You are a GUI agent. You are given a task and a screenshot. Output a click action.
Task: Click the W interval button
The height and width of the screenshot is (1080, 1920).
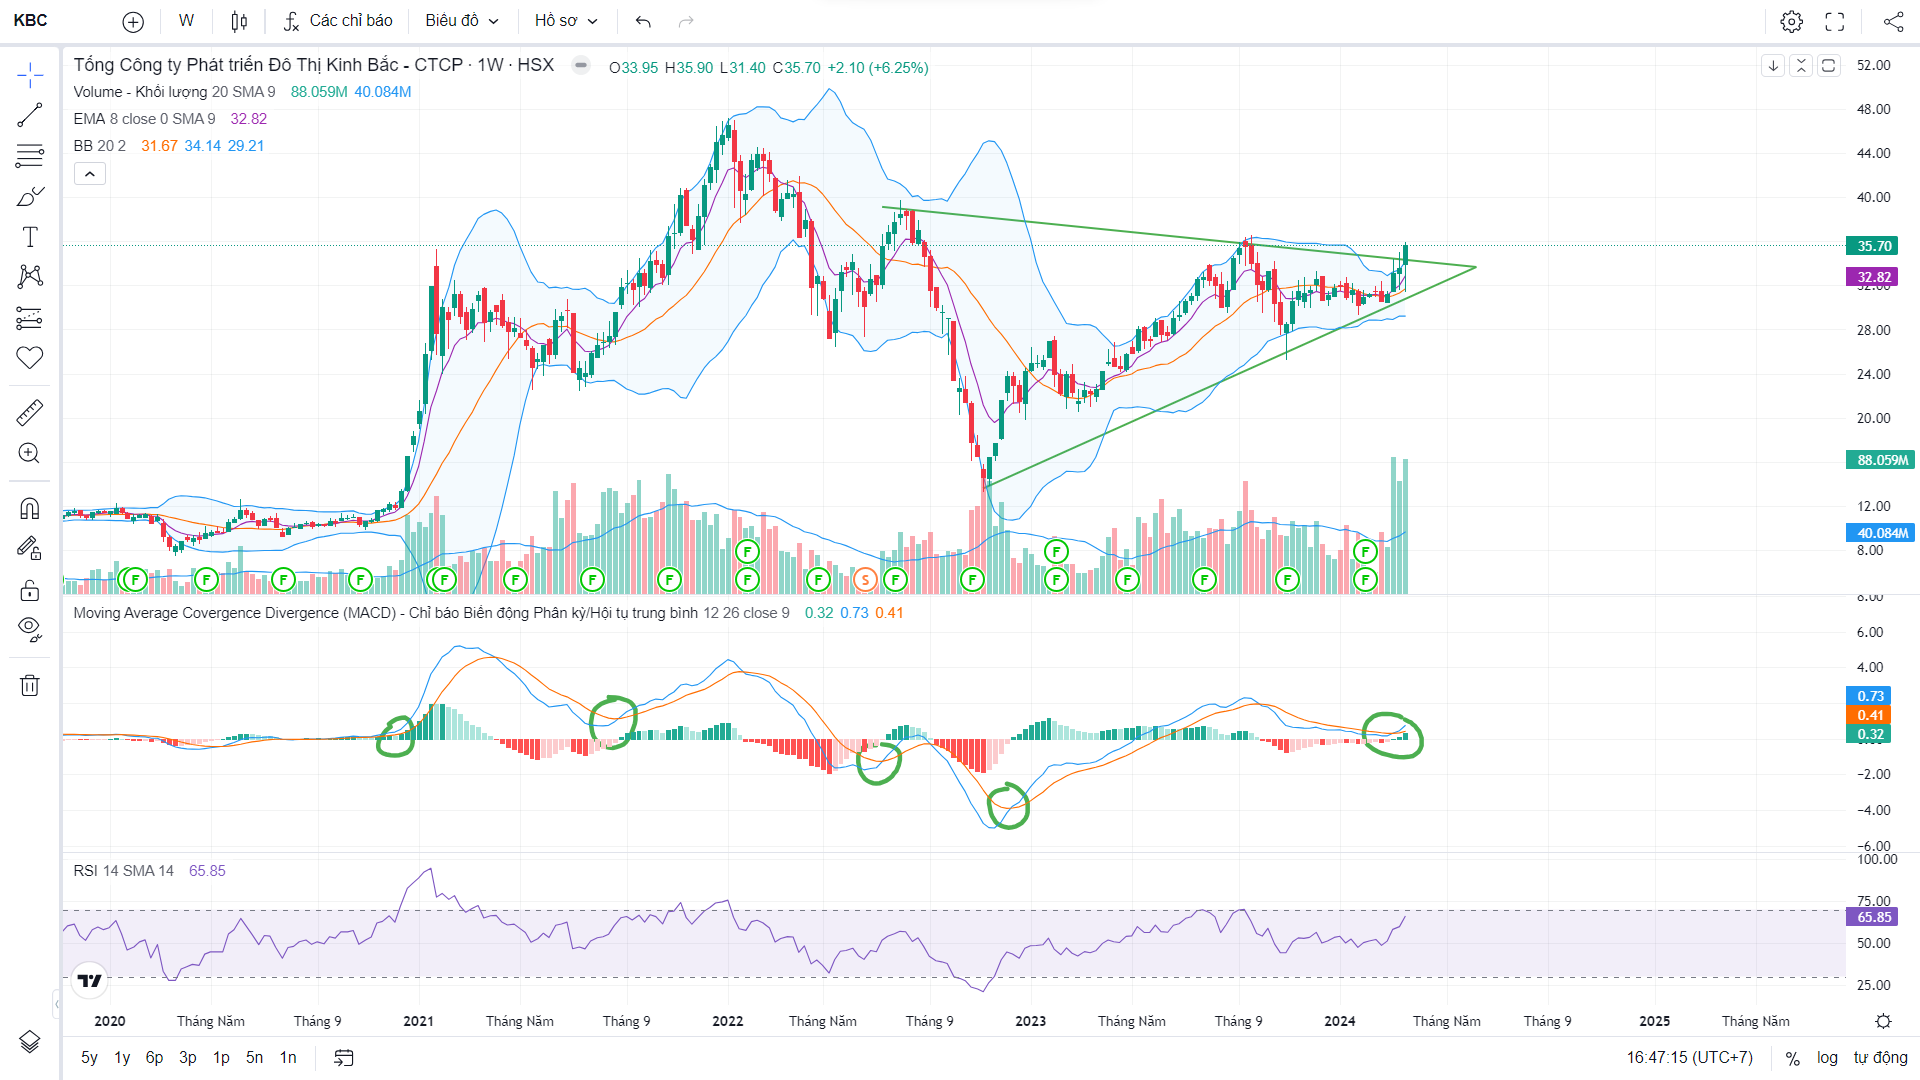(186, 21)
